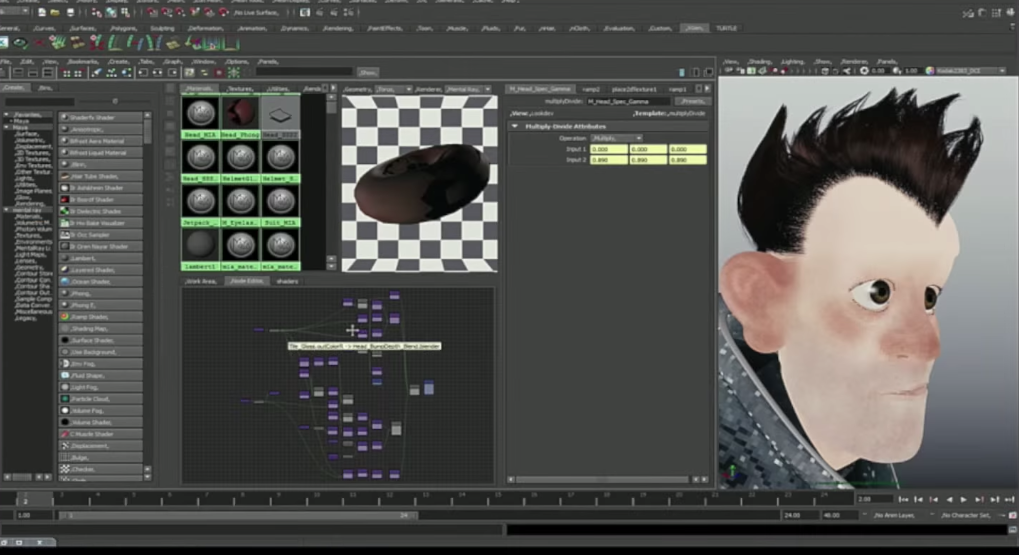Open the Node Editor tab
Image resolution: width=1019 pixels, height=555 pixels.
[246, 281]
